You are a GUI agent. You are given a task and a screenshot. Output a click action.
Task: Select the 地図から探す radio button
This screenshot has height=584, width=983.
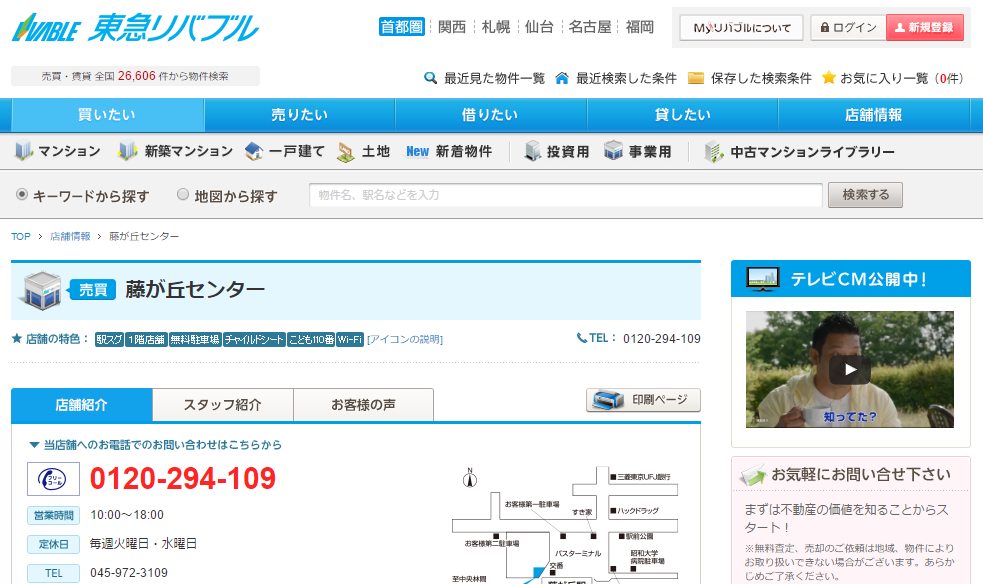point(183,194)
